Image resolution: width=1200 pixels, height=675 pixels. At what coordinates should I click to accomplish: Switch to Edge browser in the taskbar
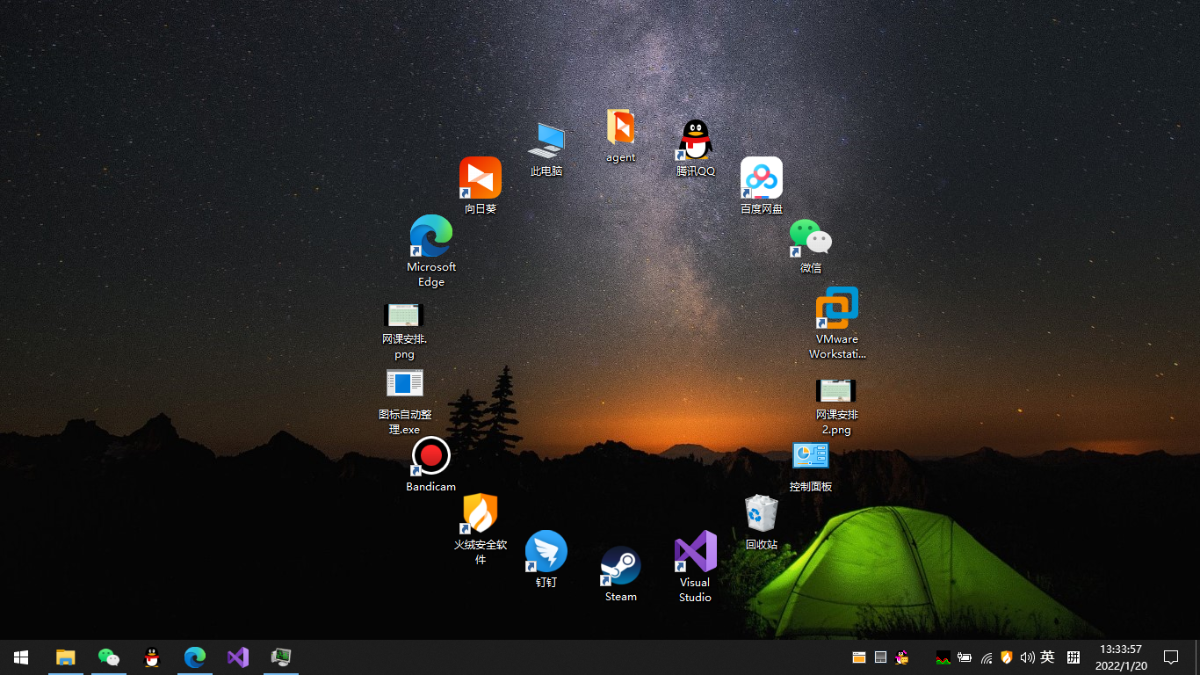194,657
